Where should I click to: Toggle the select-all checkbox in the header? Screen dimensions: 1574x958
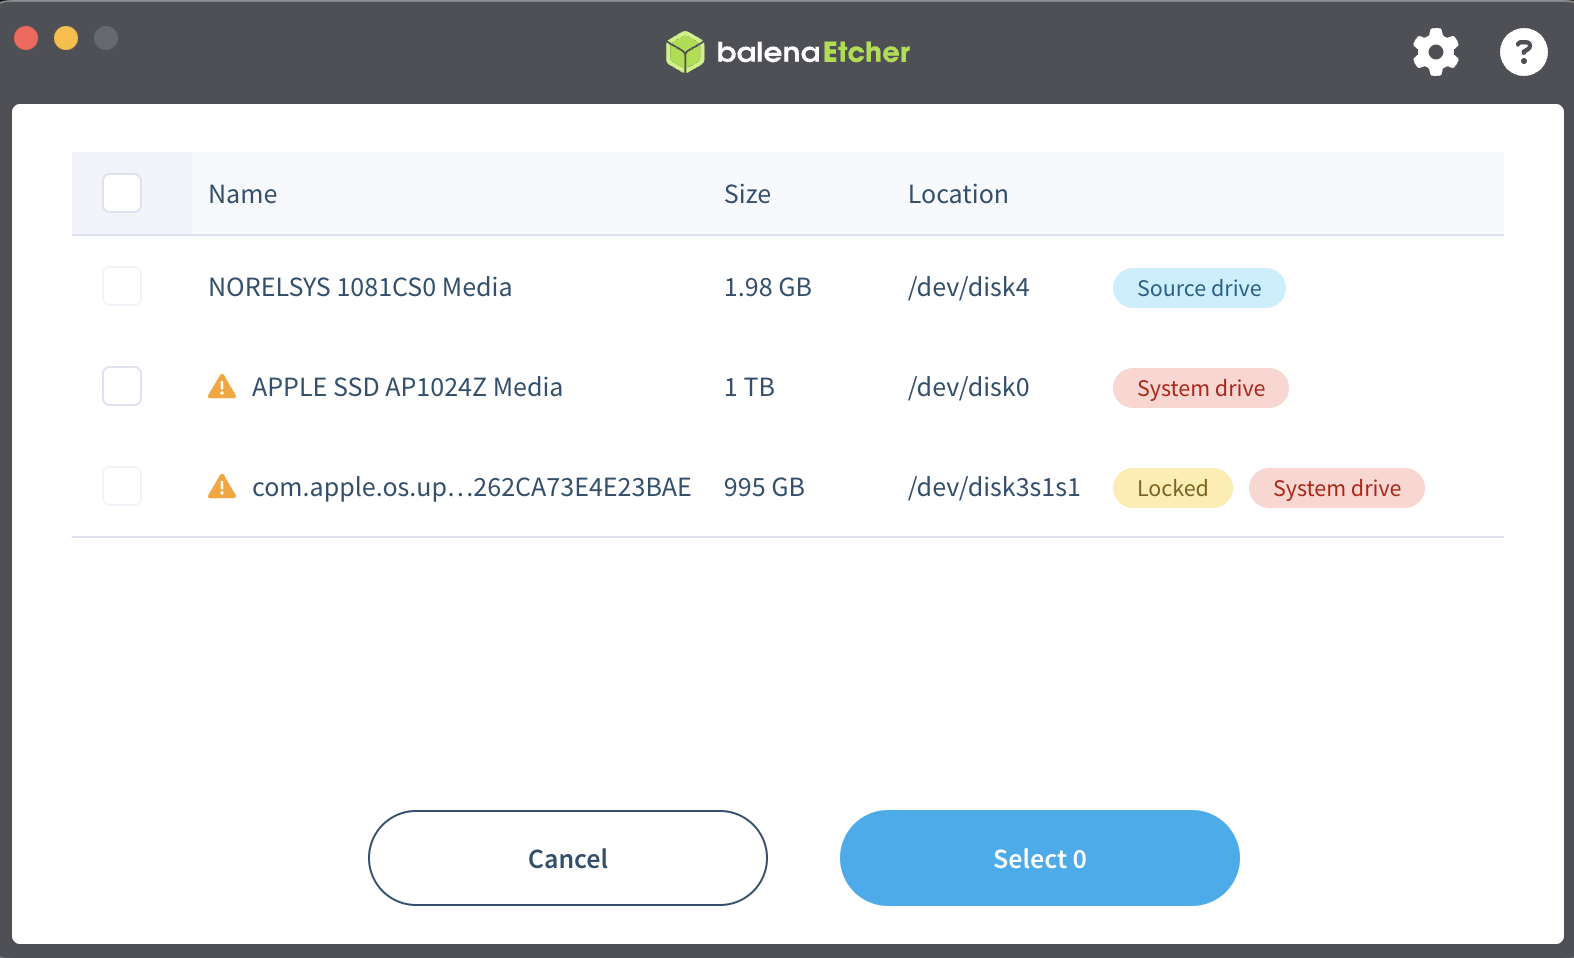click(122, 193)
